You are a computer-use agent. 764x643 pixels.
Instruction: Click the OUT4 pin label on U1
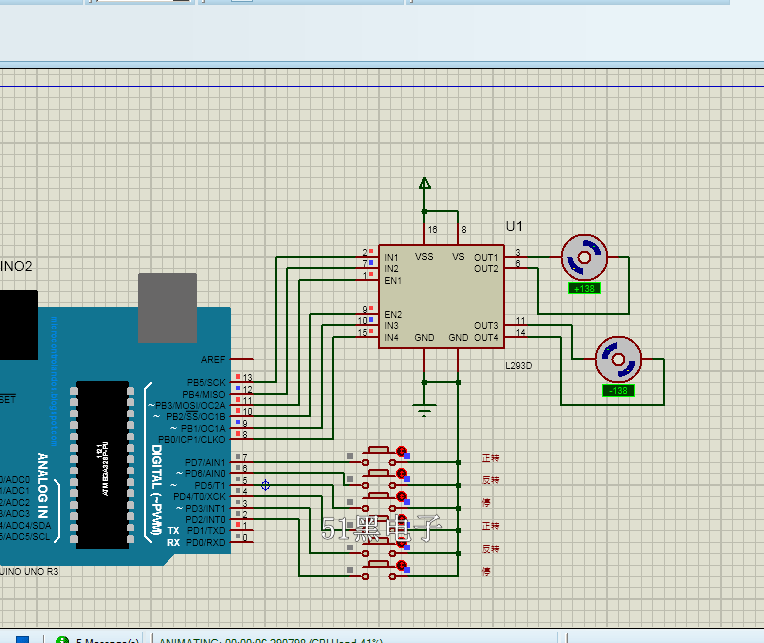click(486, 338)
